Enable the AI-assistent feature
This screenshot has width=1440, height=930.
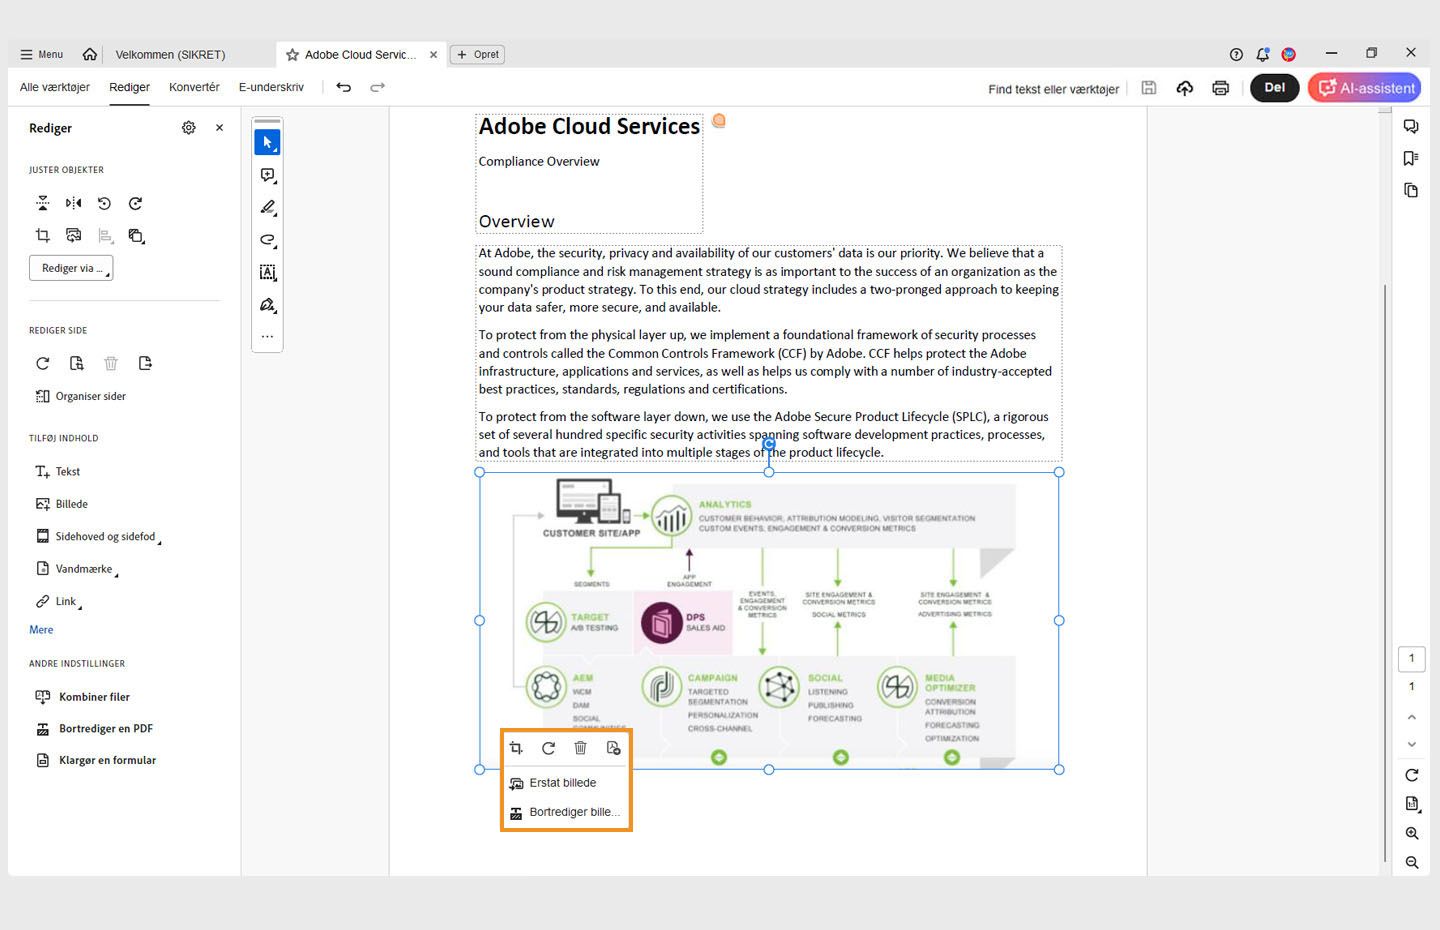(1363, 87)
